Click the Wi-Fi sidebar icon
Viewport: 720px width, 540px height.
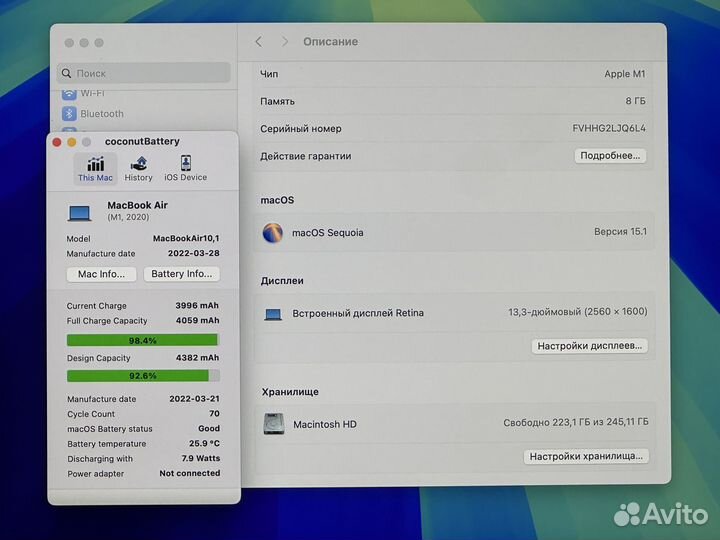click(x=69, y=94)
